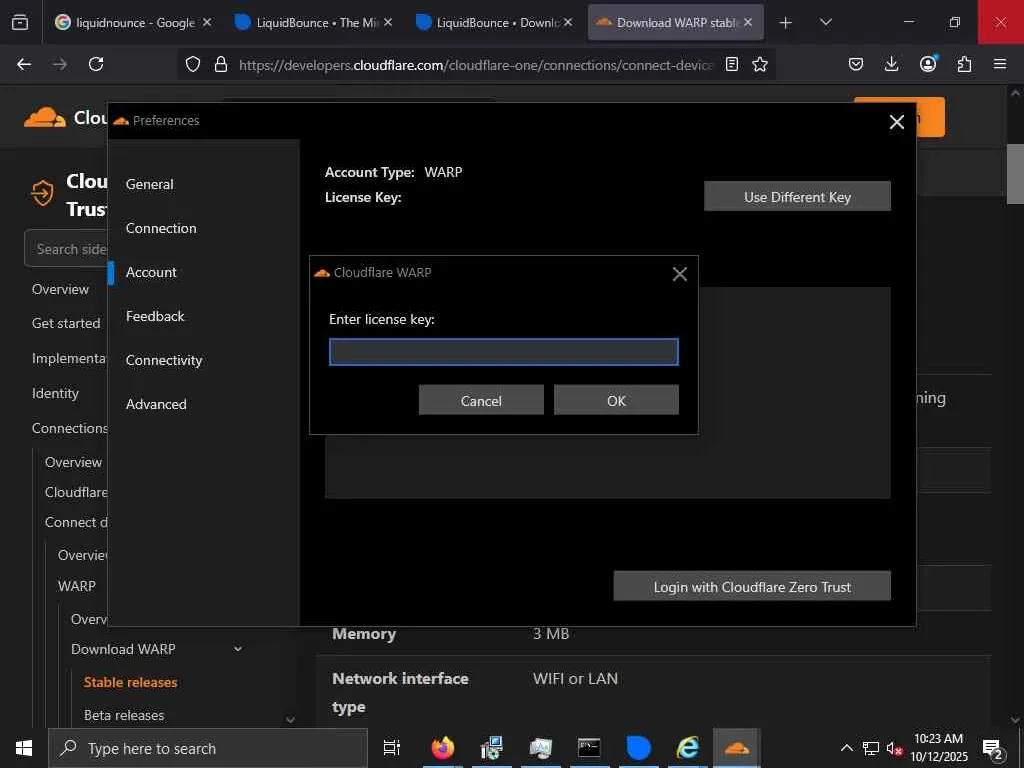The height and width of the screenshot is (768, 1024).
Task: Open Command Prompt taskbar icon
Action: pos(588,748)
